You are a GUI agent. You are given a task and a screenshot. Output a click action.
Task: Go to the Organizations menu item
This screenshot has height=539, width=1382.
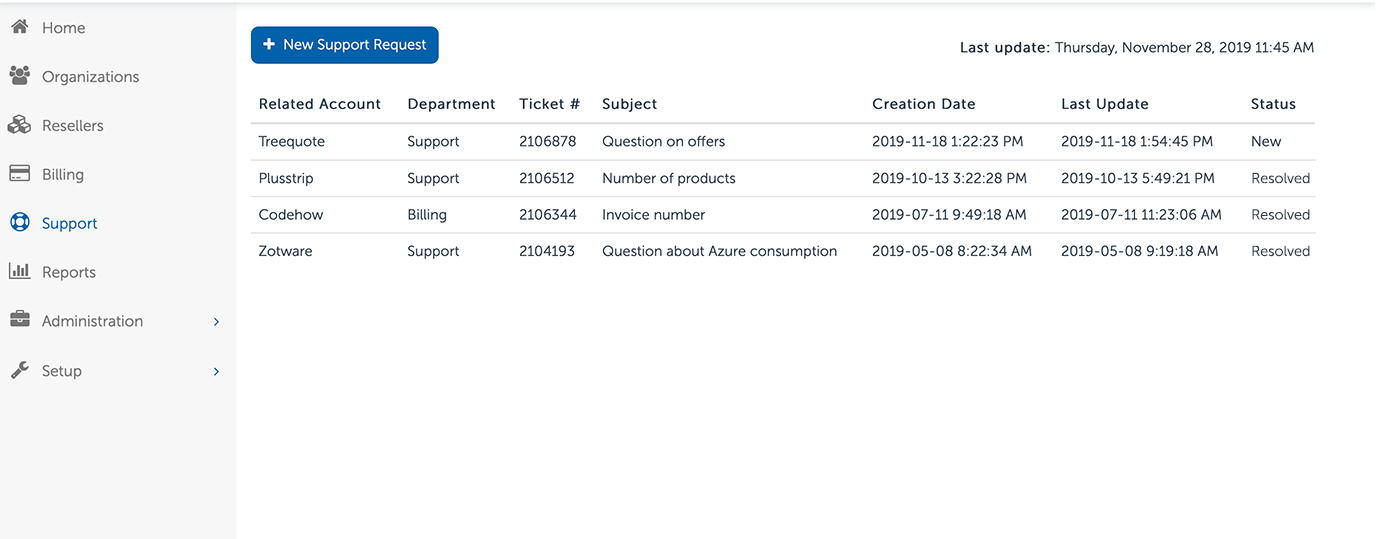tap(90, 77)
